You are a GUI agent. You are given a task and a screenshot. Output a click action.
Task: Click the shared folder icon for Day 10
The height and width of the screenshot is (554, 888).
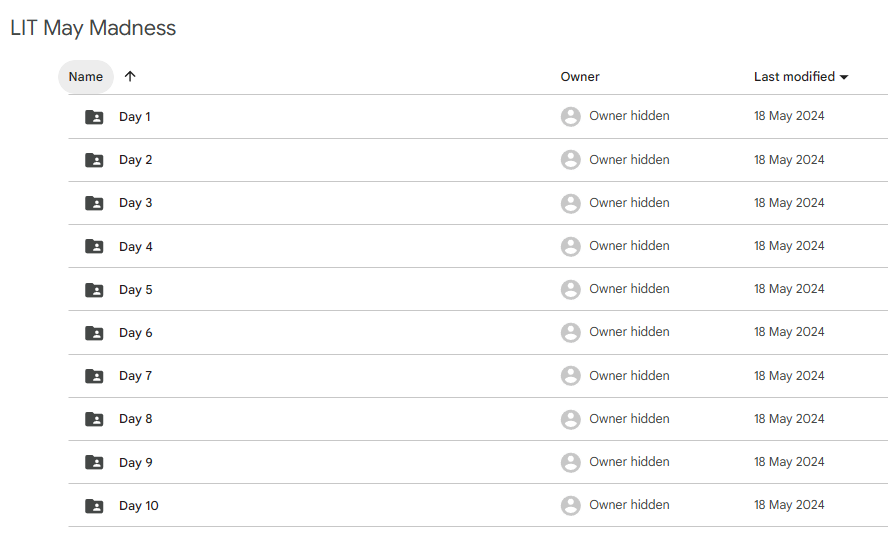[94, 506]
